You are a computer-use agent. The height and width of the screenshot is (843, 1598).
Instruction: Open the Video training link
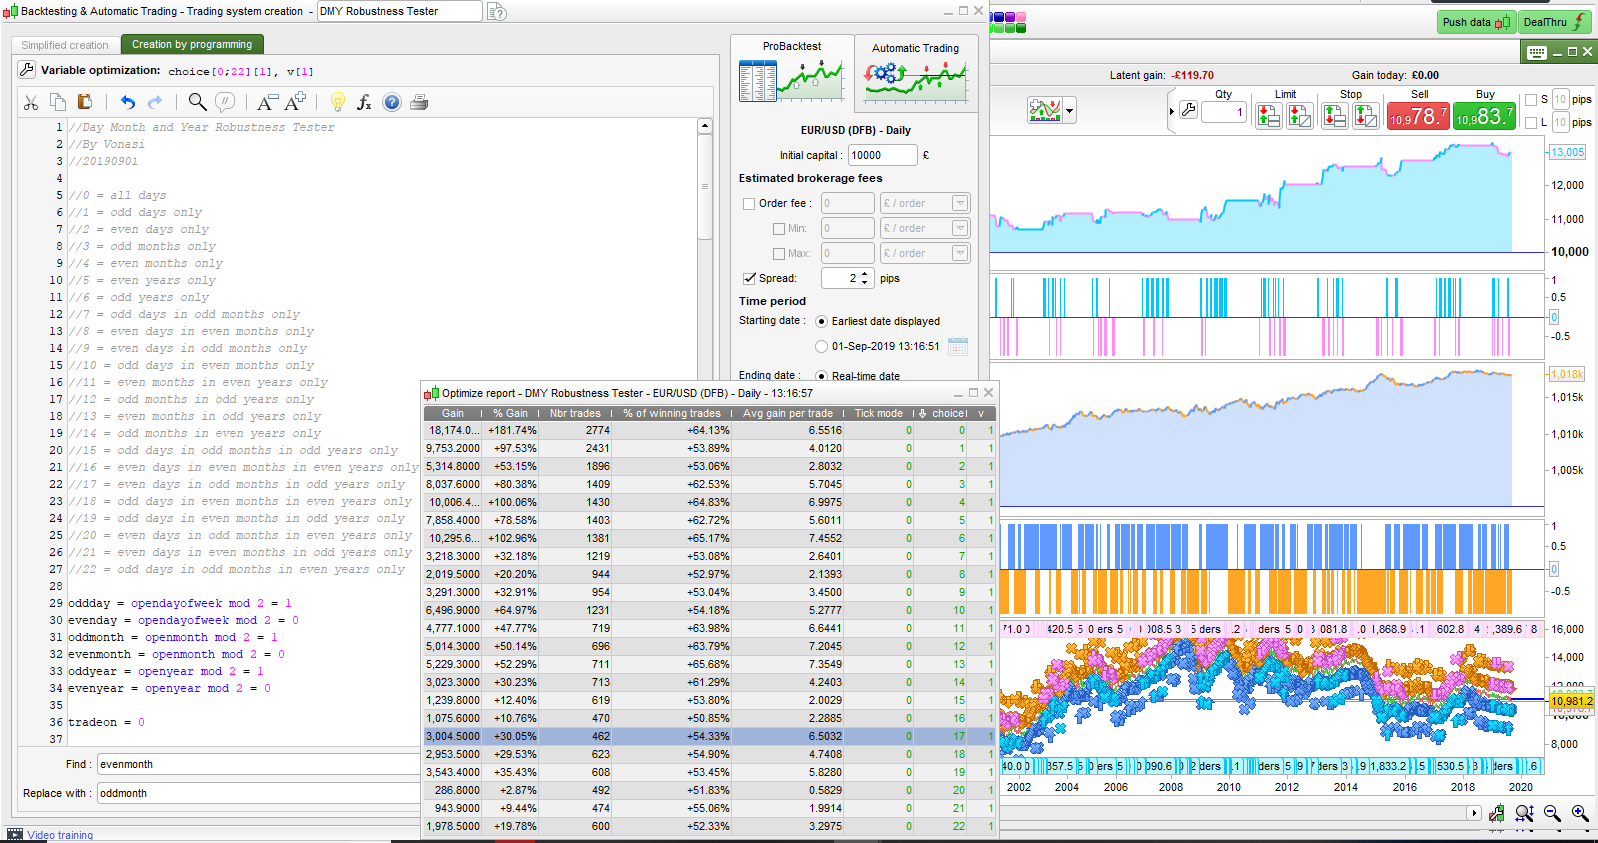(x=60, y=835)
